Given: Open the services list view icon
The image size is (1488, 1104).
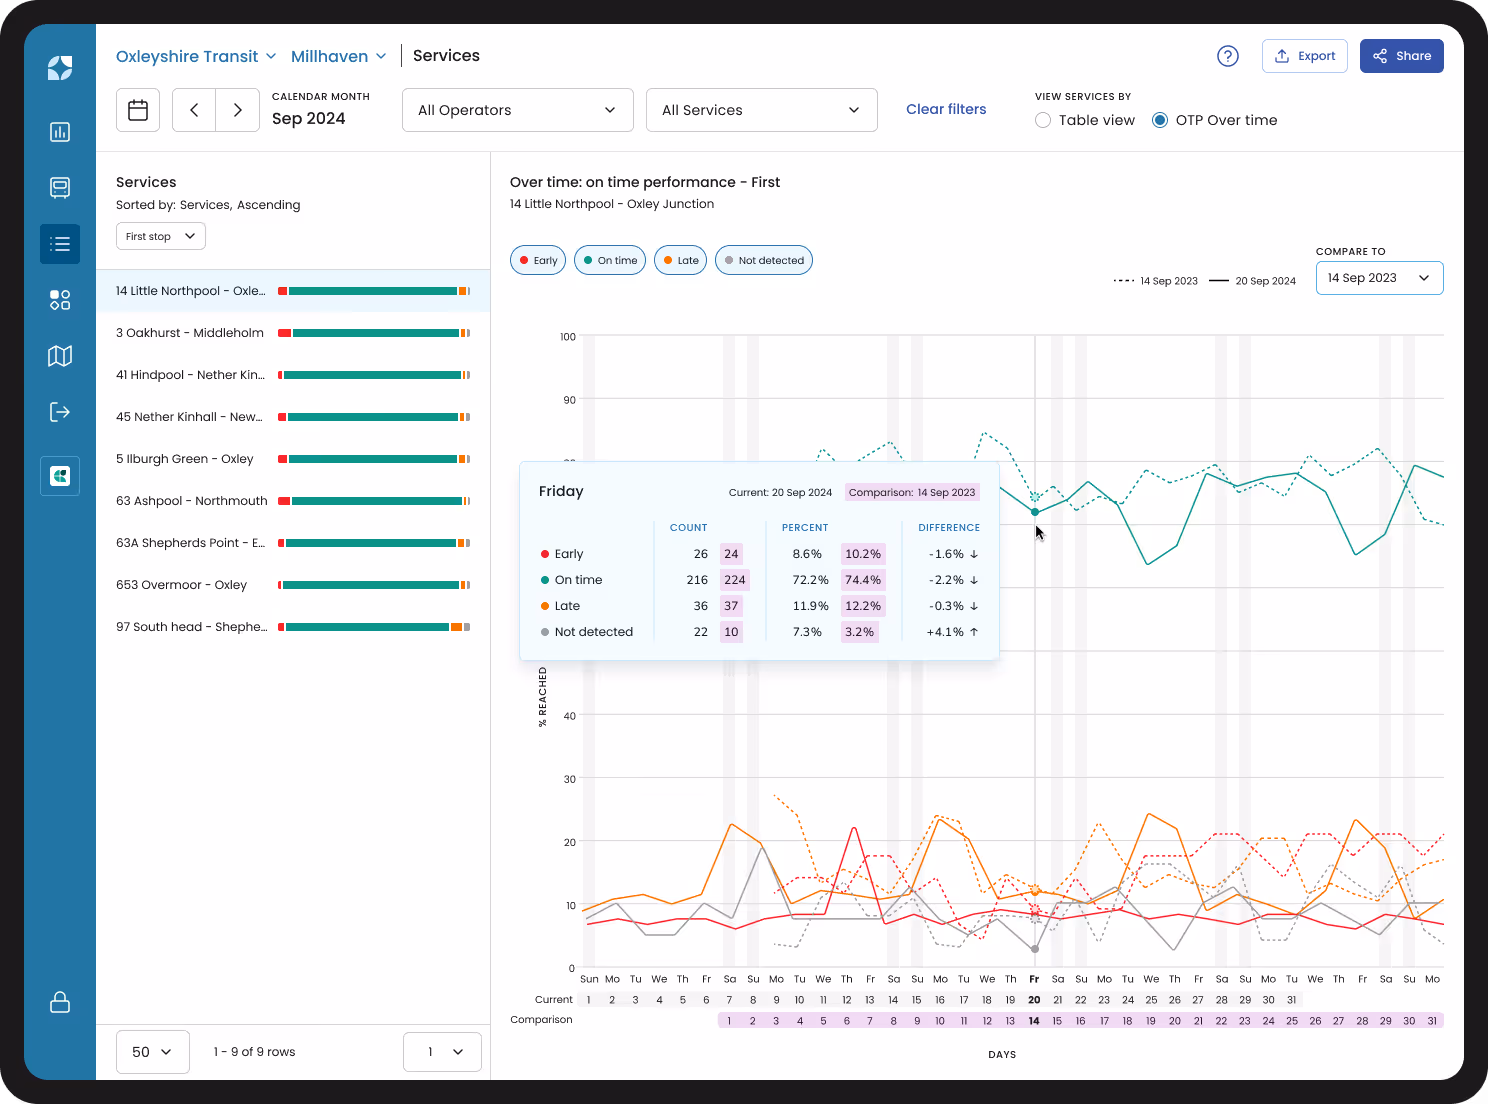Looking at the screenshot, I should (60, 244).
